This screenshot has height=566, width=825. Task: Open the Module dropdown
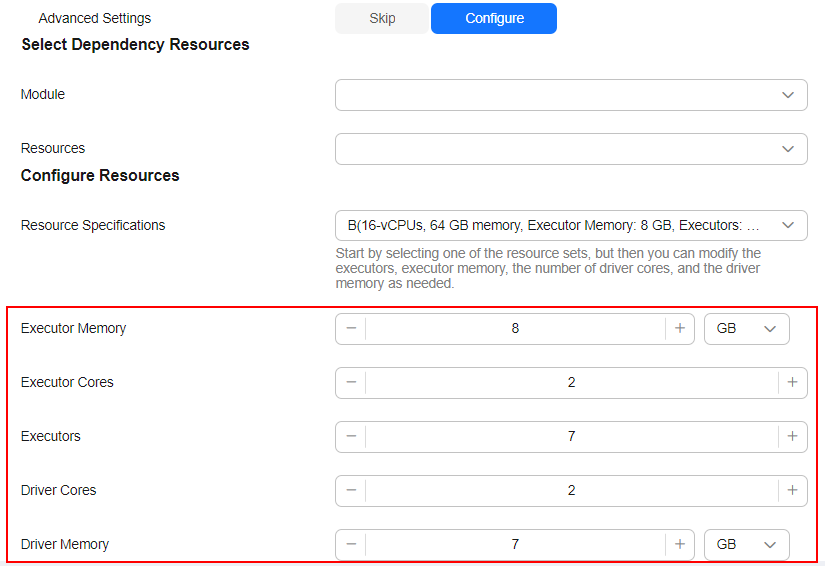(x=571, y=95)
